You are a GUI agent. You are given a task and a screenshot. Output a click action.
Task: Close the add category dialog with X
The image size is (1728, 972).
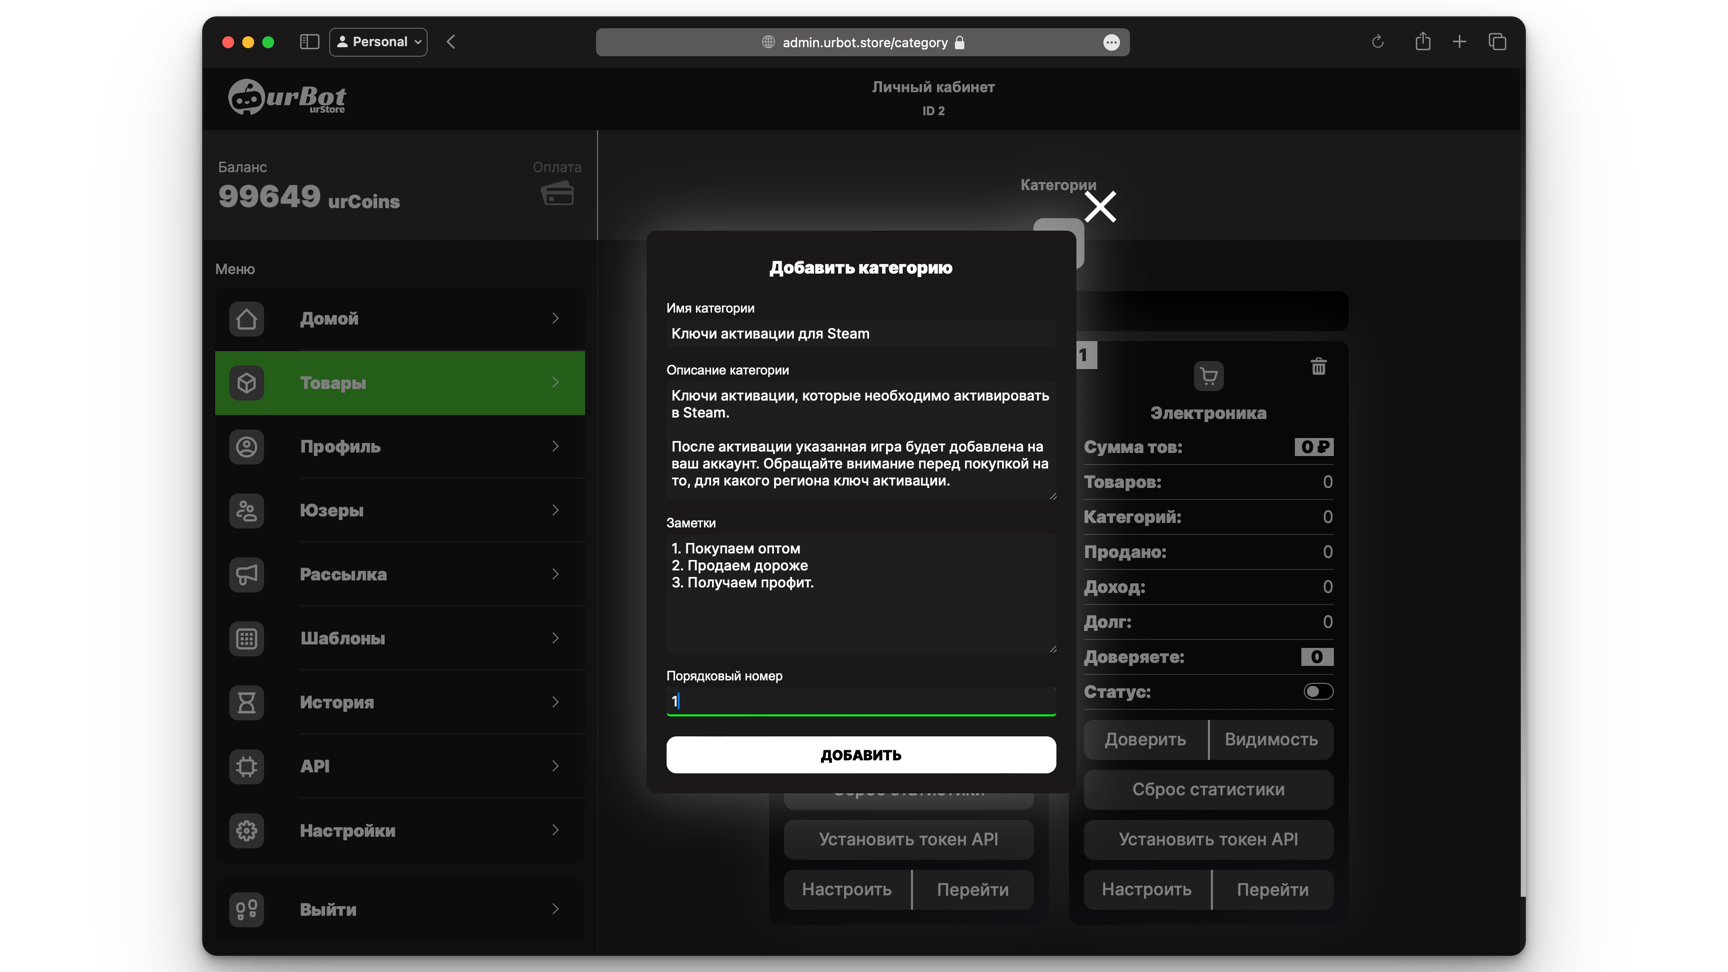(1100, 207)
